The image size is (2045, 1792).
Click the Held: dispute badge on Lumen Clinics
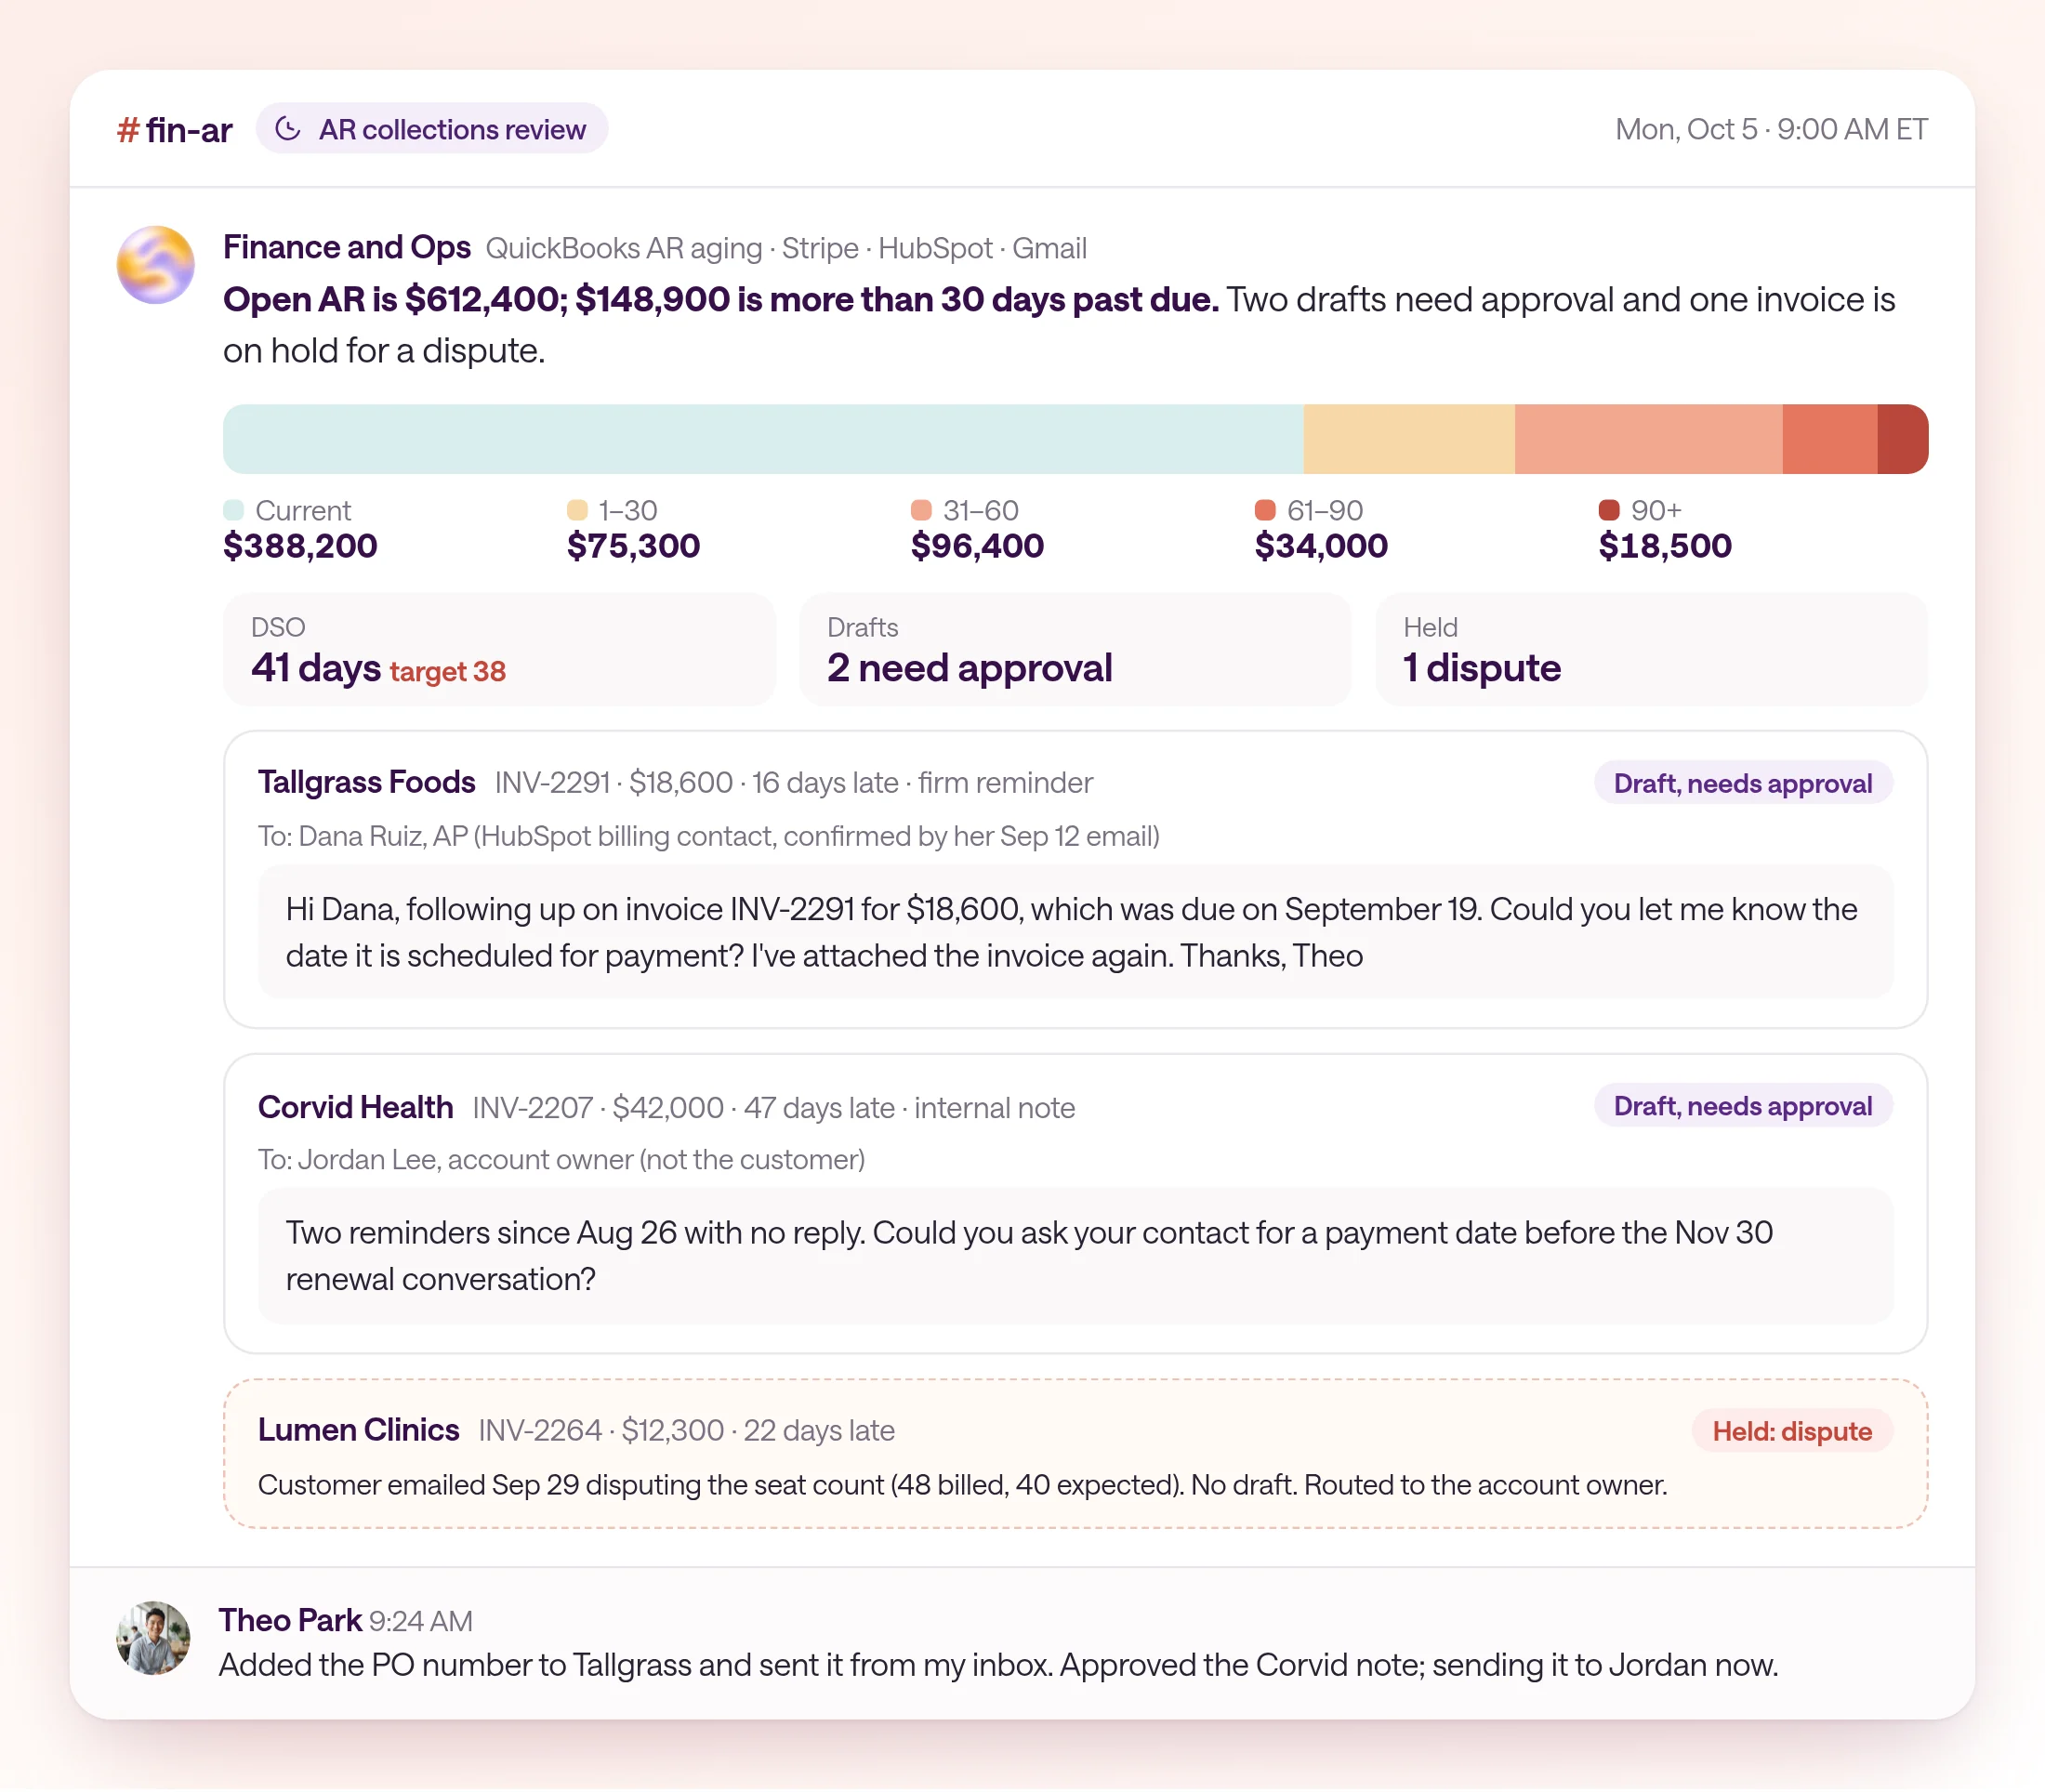pos(1791,1431)
